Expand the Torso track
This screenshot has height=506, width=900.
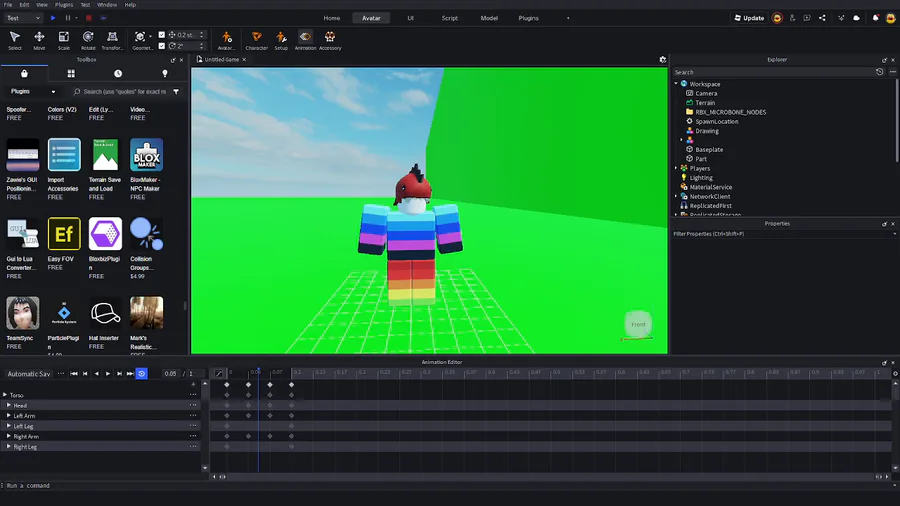coord(5,395)
